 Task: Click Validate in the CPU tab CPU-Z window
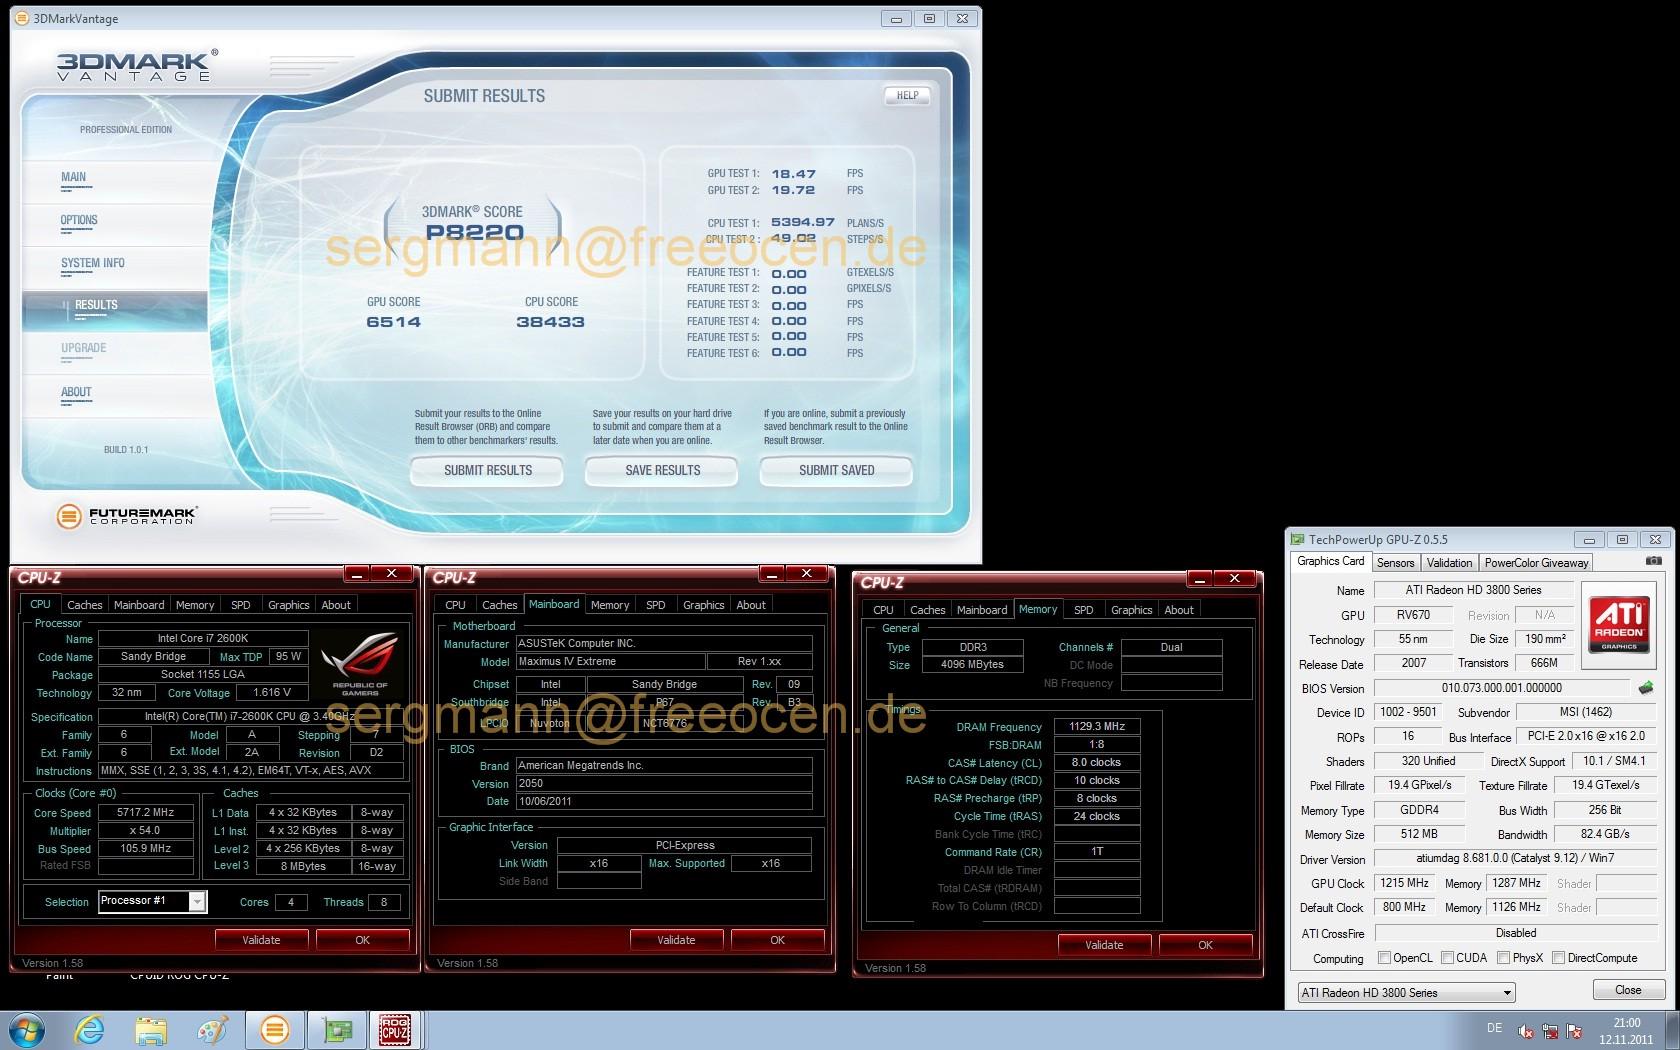pyautogui.click(x=261, y=940)
